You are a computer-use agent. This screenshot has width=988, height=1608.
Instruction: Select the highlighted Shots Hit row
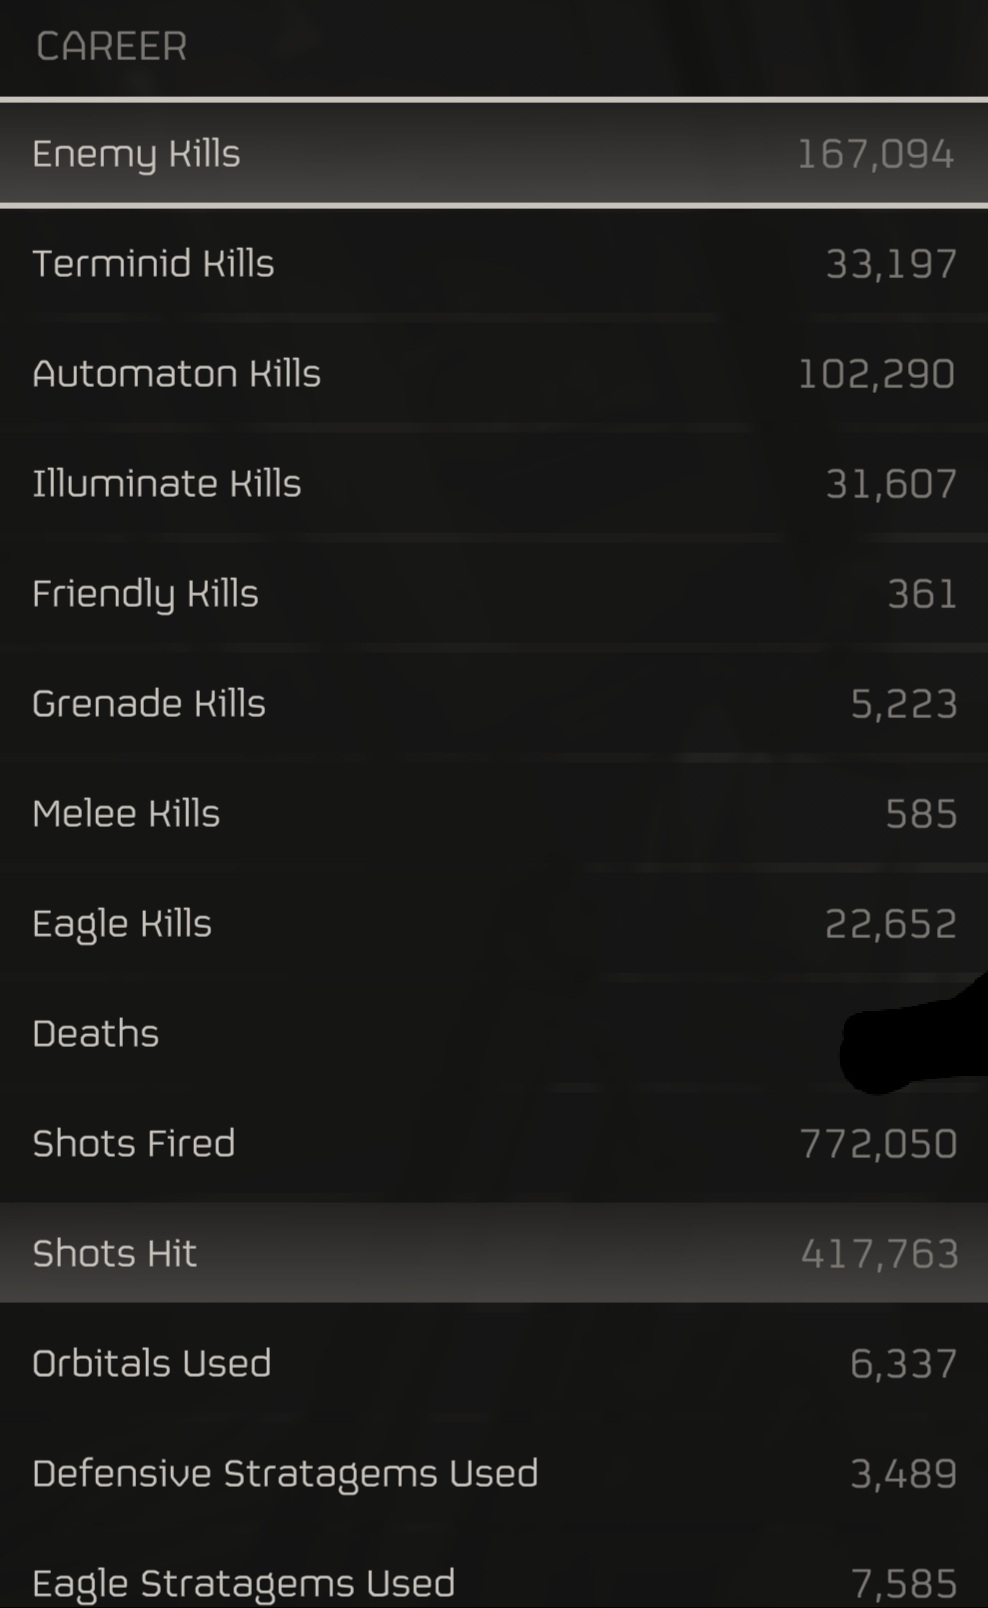[494, 1253]
